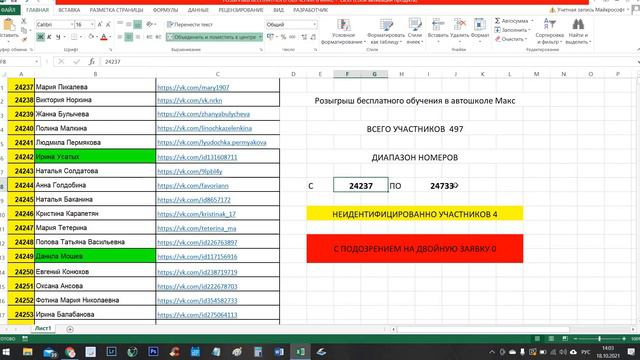Click the Decrease Font Size icon
Image resolution: width=640 pixels, height=360 pixels.
click(109, 24)
